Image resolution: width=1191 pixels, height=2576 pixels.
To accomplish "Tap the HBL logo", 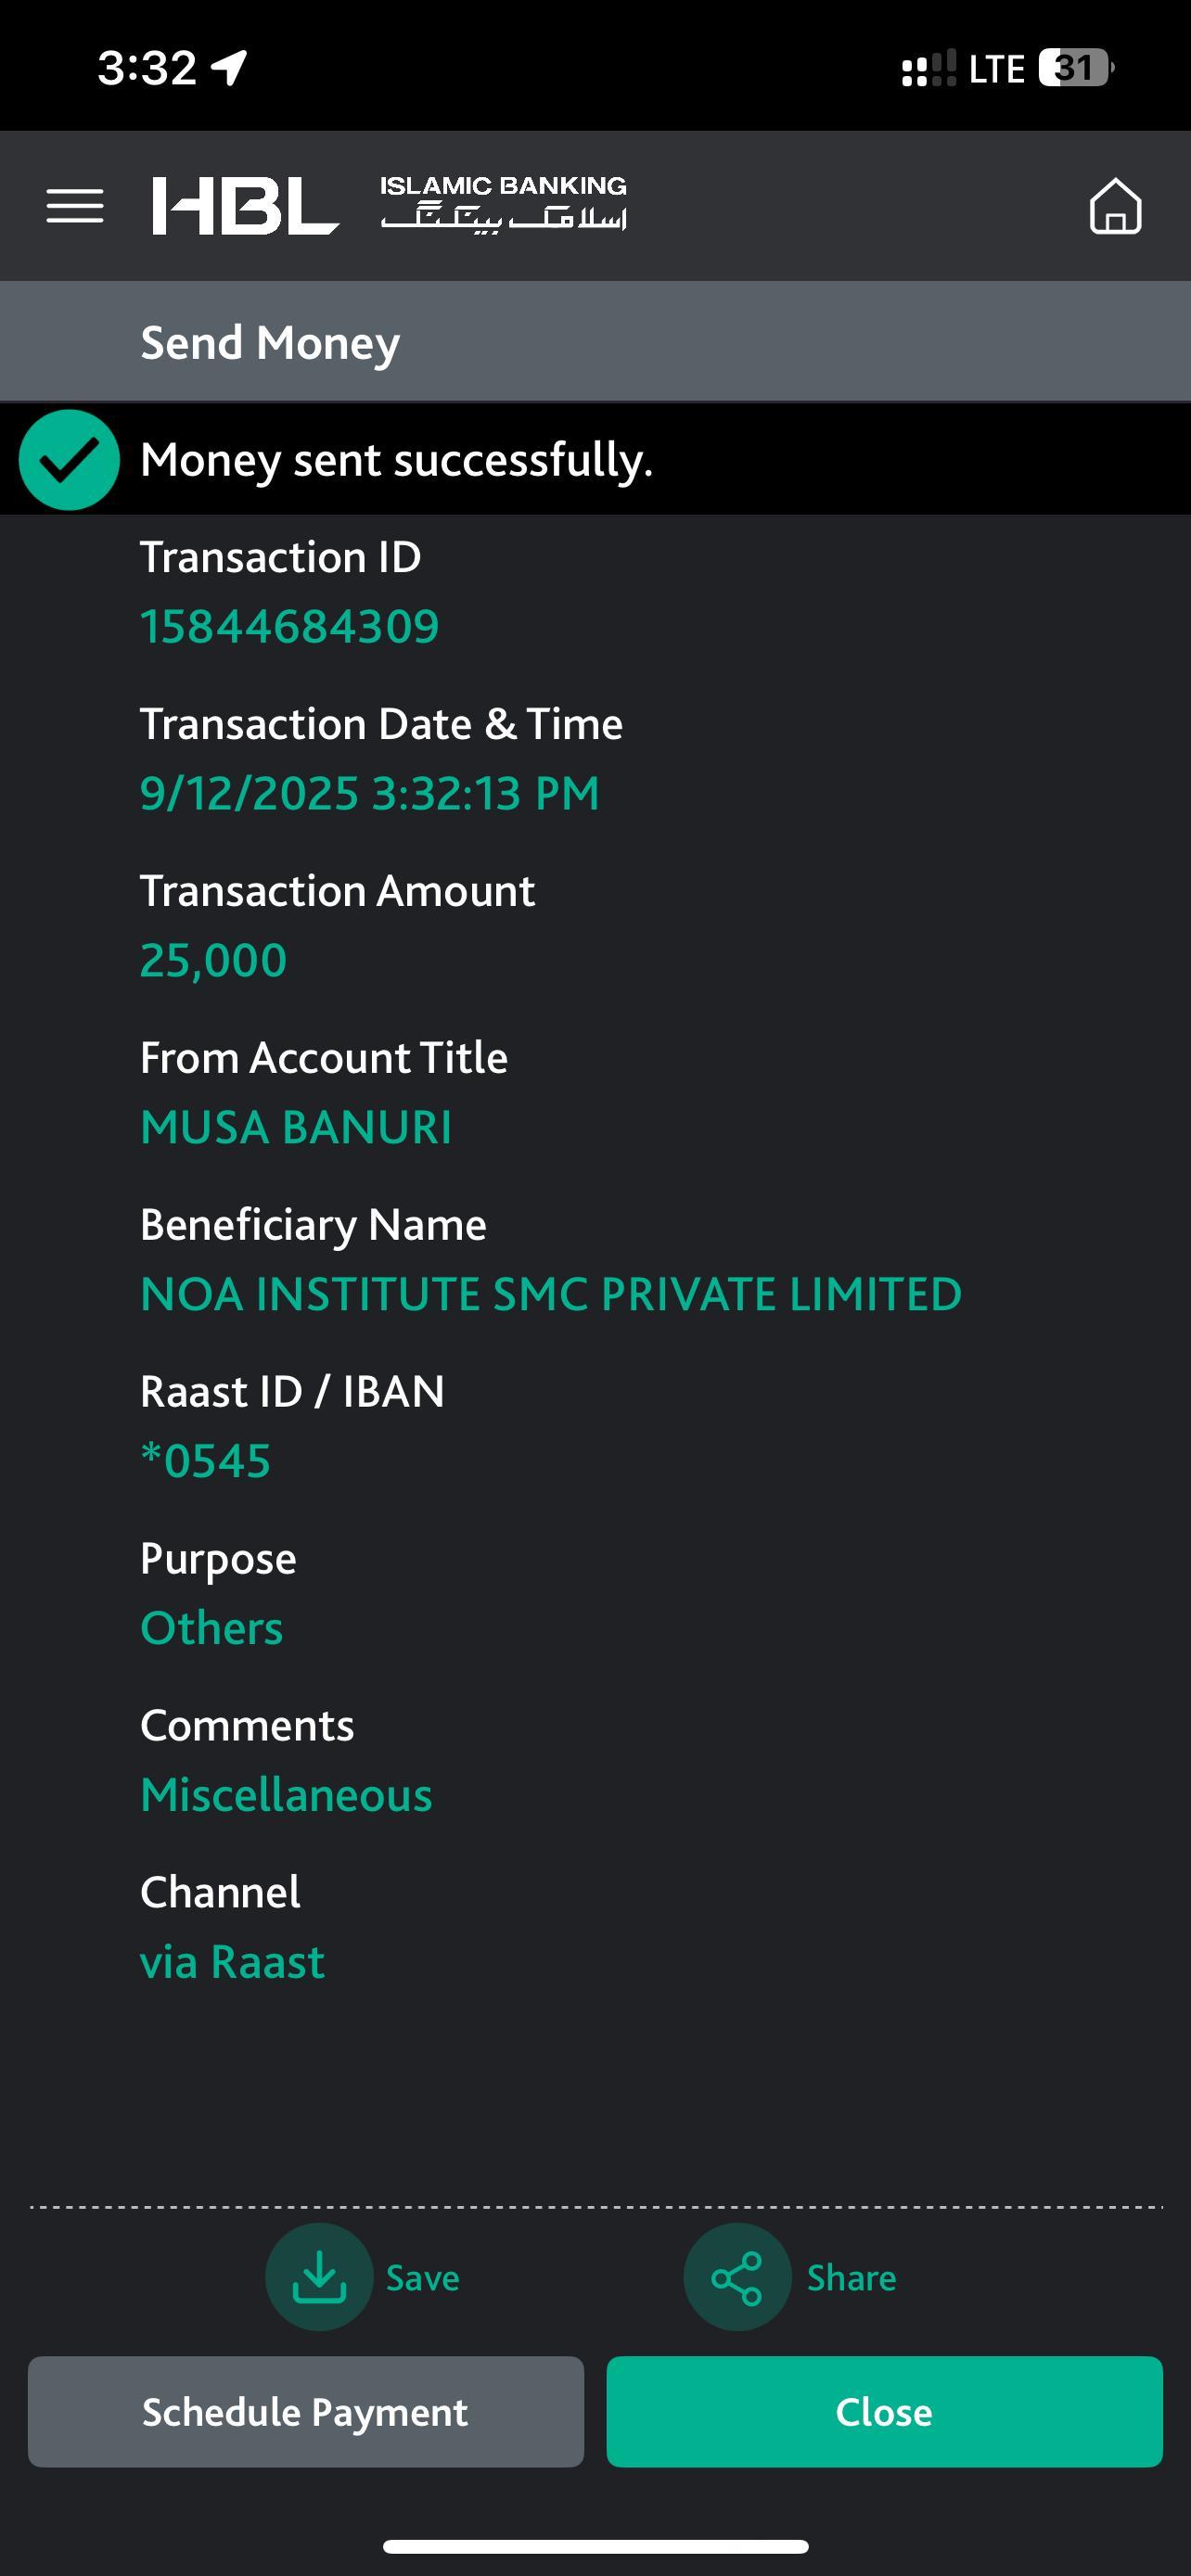I will 245,206.
